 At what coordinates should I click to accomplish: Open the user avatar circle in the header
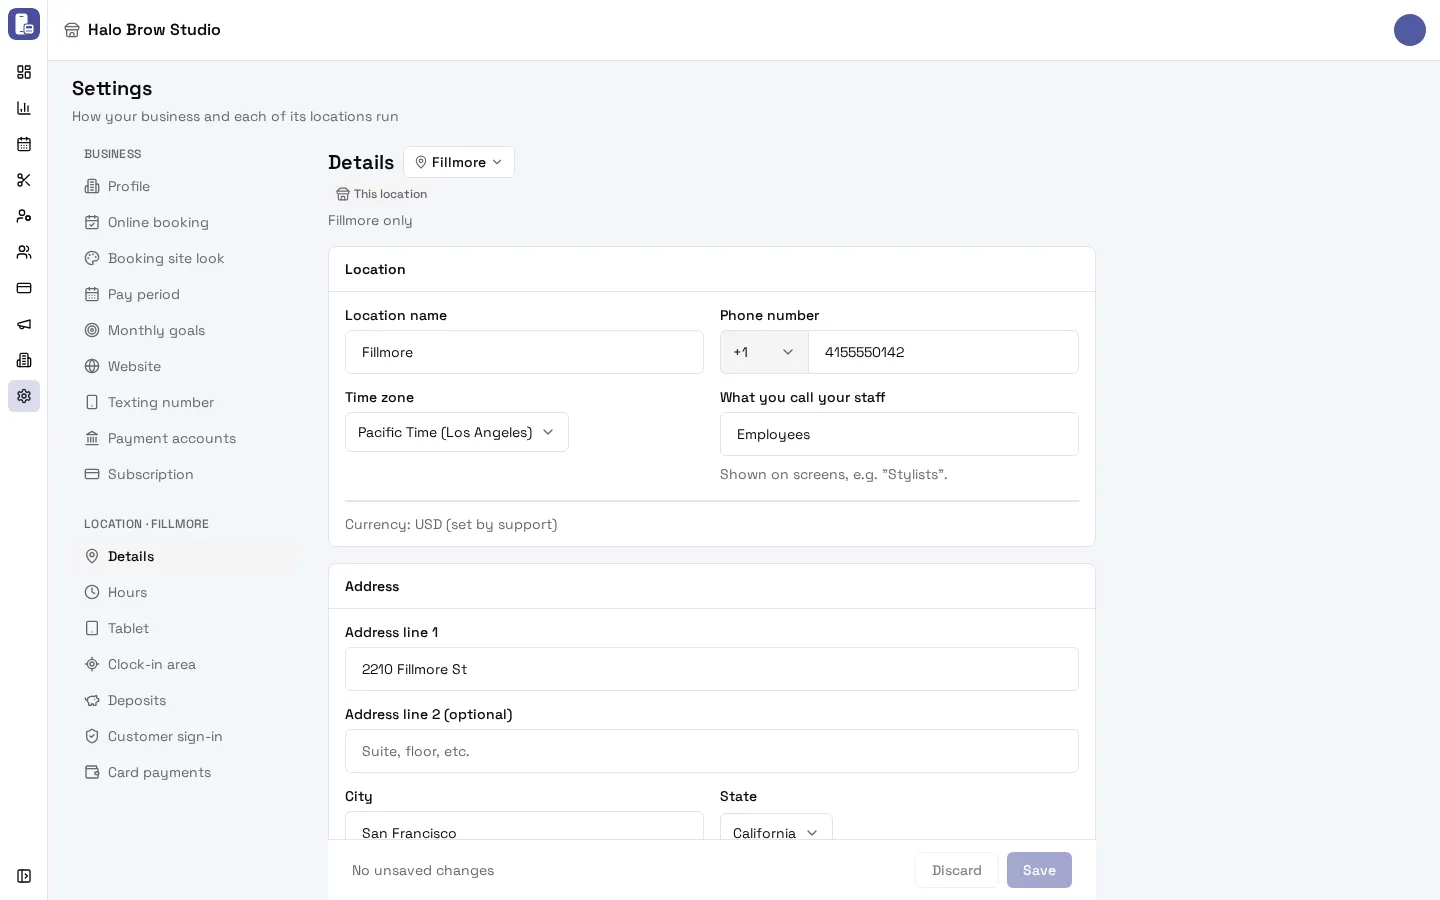1410,30
